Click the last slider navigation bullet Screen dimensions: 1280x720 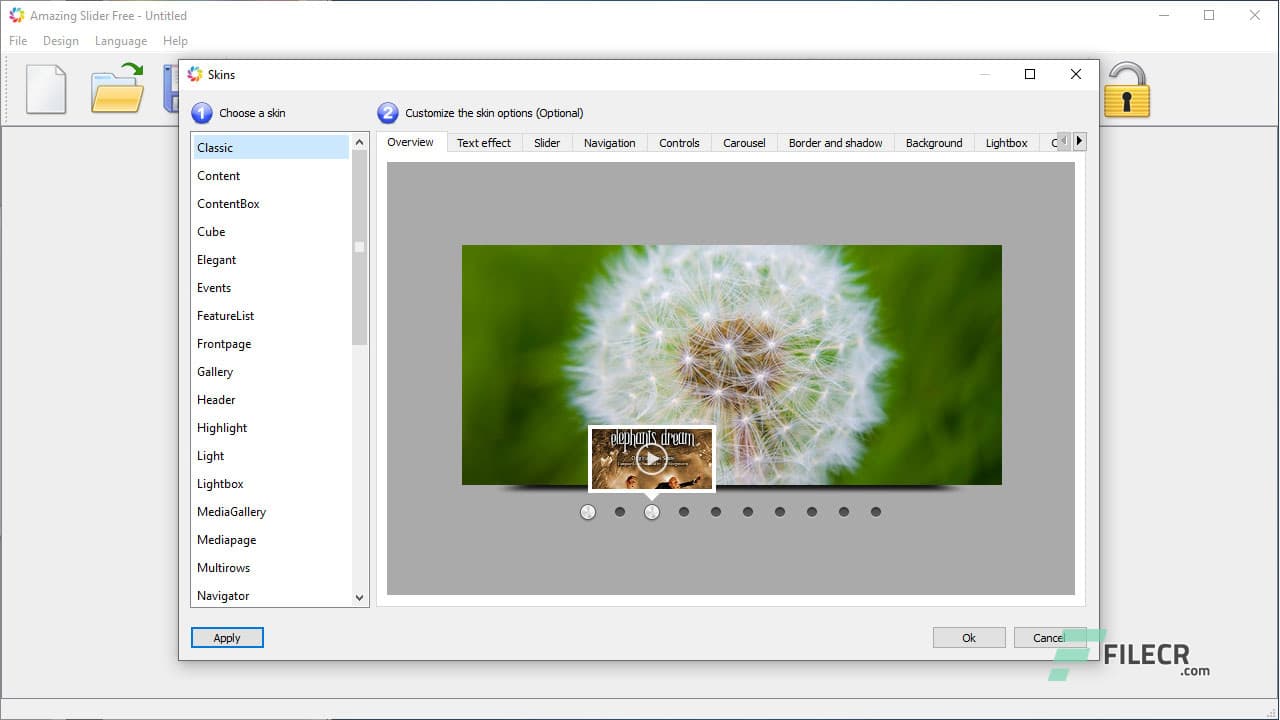[x=876, y=512]
